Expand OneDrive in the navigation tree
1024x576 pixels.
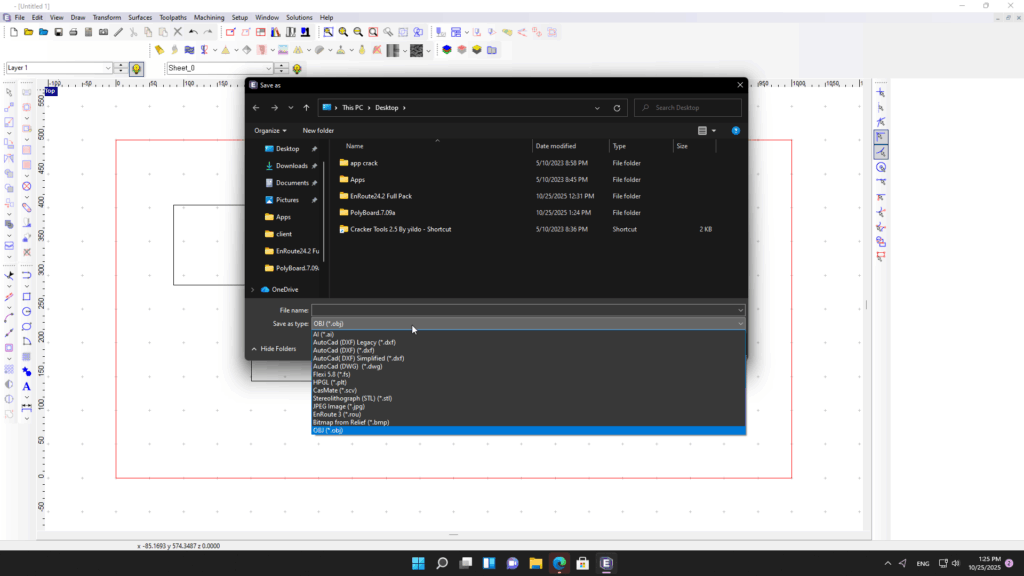253,290
